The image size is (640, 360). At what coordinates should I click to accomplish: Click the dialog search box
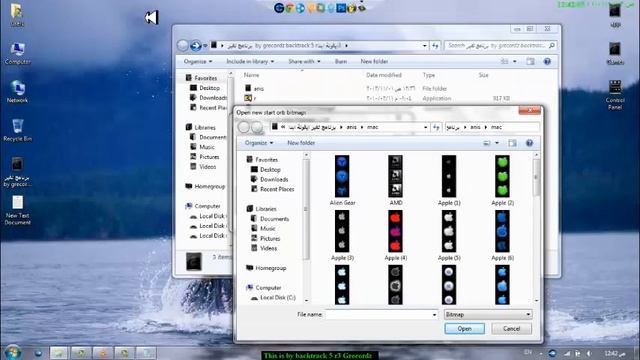click(x=492, y=127)
